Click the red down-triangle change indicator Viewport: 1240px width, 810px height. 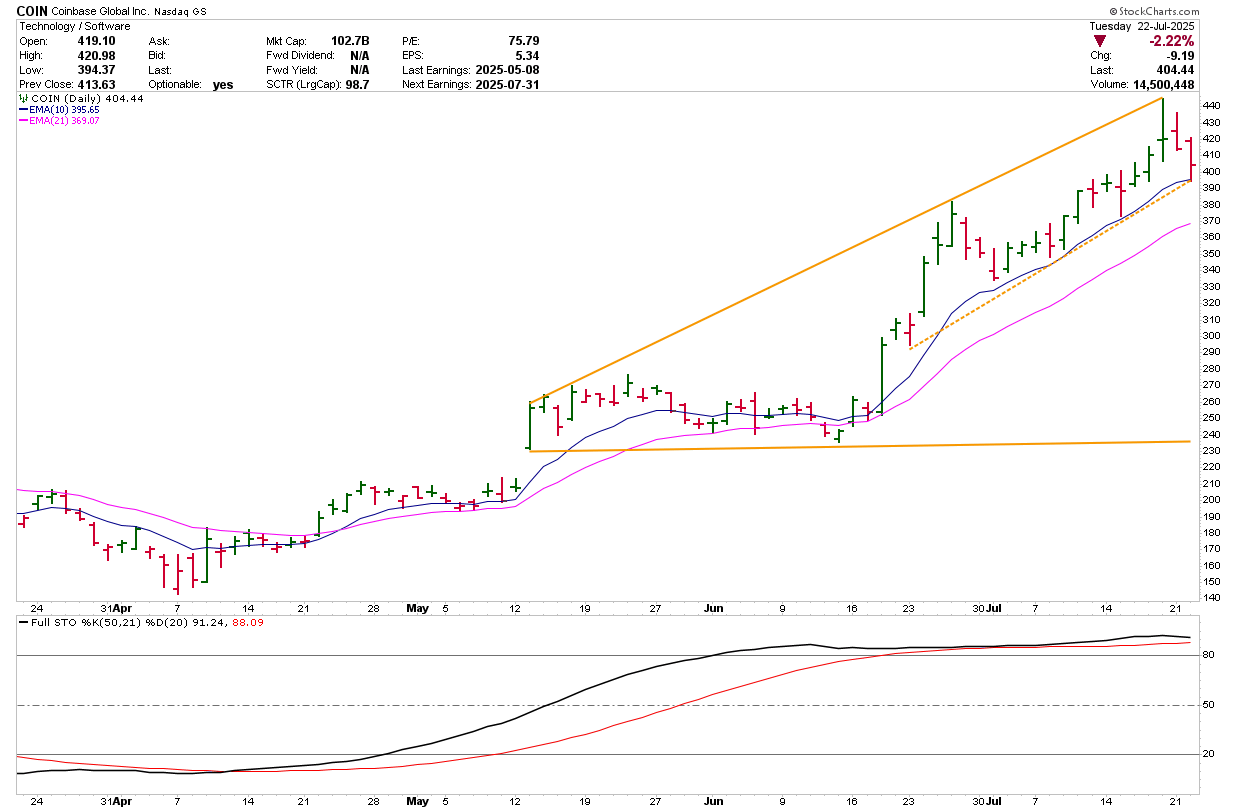click(x=1100, y=41)
